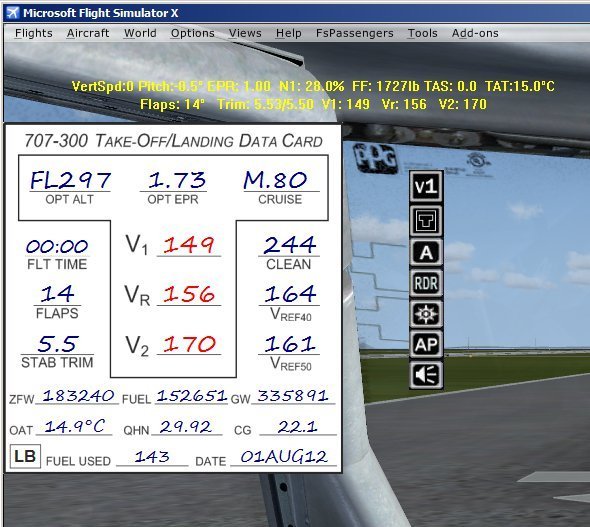The height and width of the screenshot is (527, 590).
Task: Open the AP autopilot panel icon
Action: (426, 344)
